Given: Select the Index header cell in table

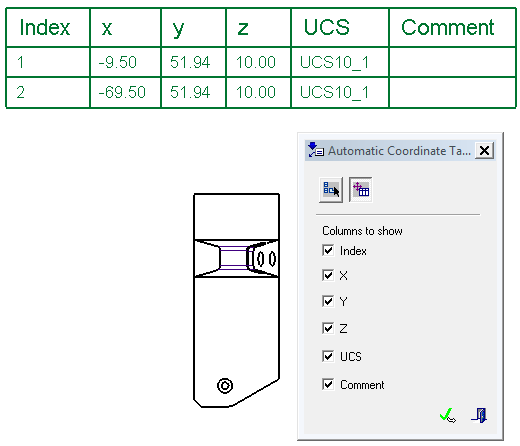Looking at the screenshot, I should coord(48,28).
